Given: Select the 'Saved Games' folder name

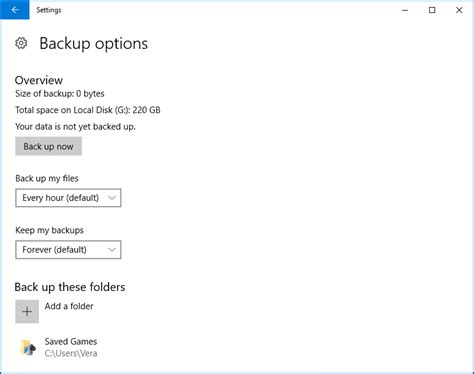Looking at the screenshot, I should point(71,341).
